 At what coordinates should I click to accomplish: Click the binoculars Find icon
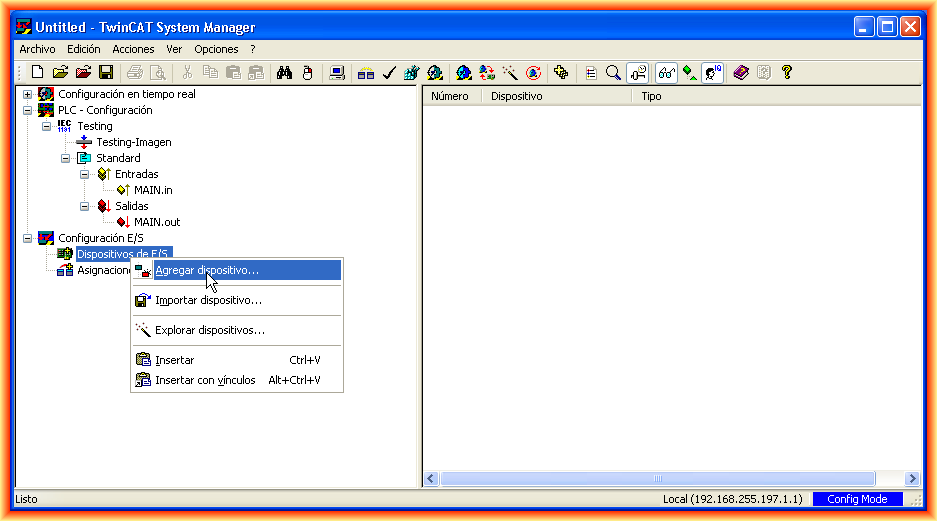tap(284, 72)
